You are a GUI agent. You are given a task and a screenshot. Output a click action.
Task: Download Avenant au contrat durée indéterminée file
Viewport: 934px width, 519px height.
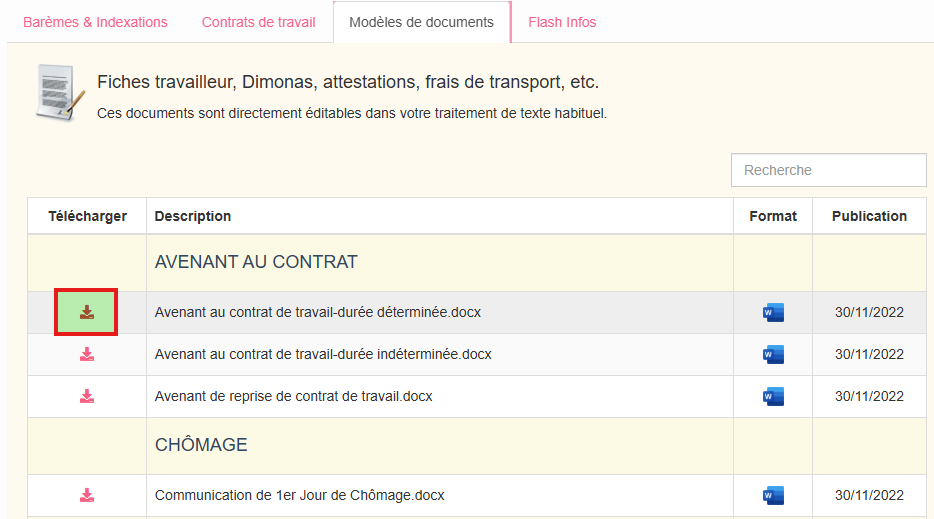[87, 355]
